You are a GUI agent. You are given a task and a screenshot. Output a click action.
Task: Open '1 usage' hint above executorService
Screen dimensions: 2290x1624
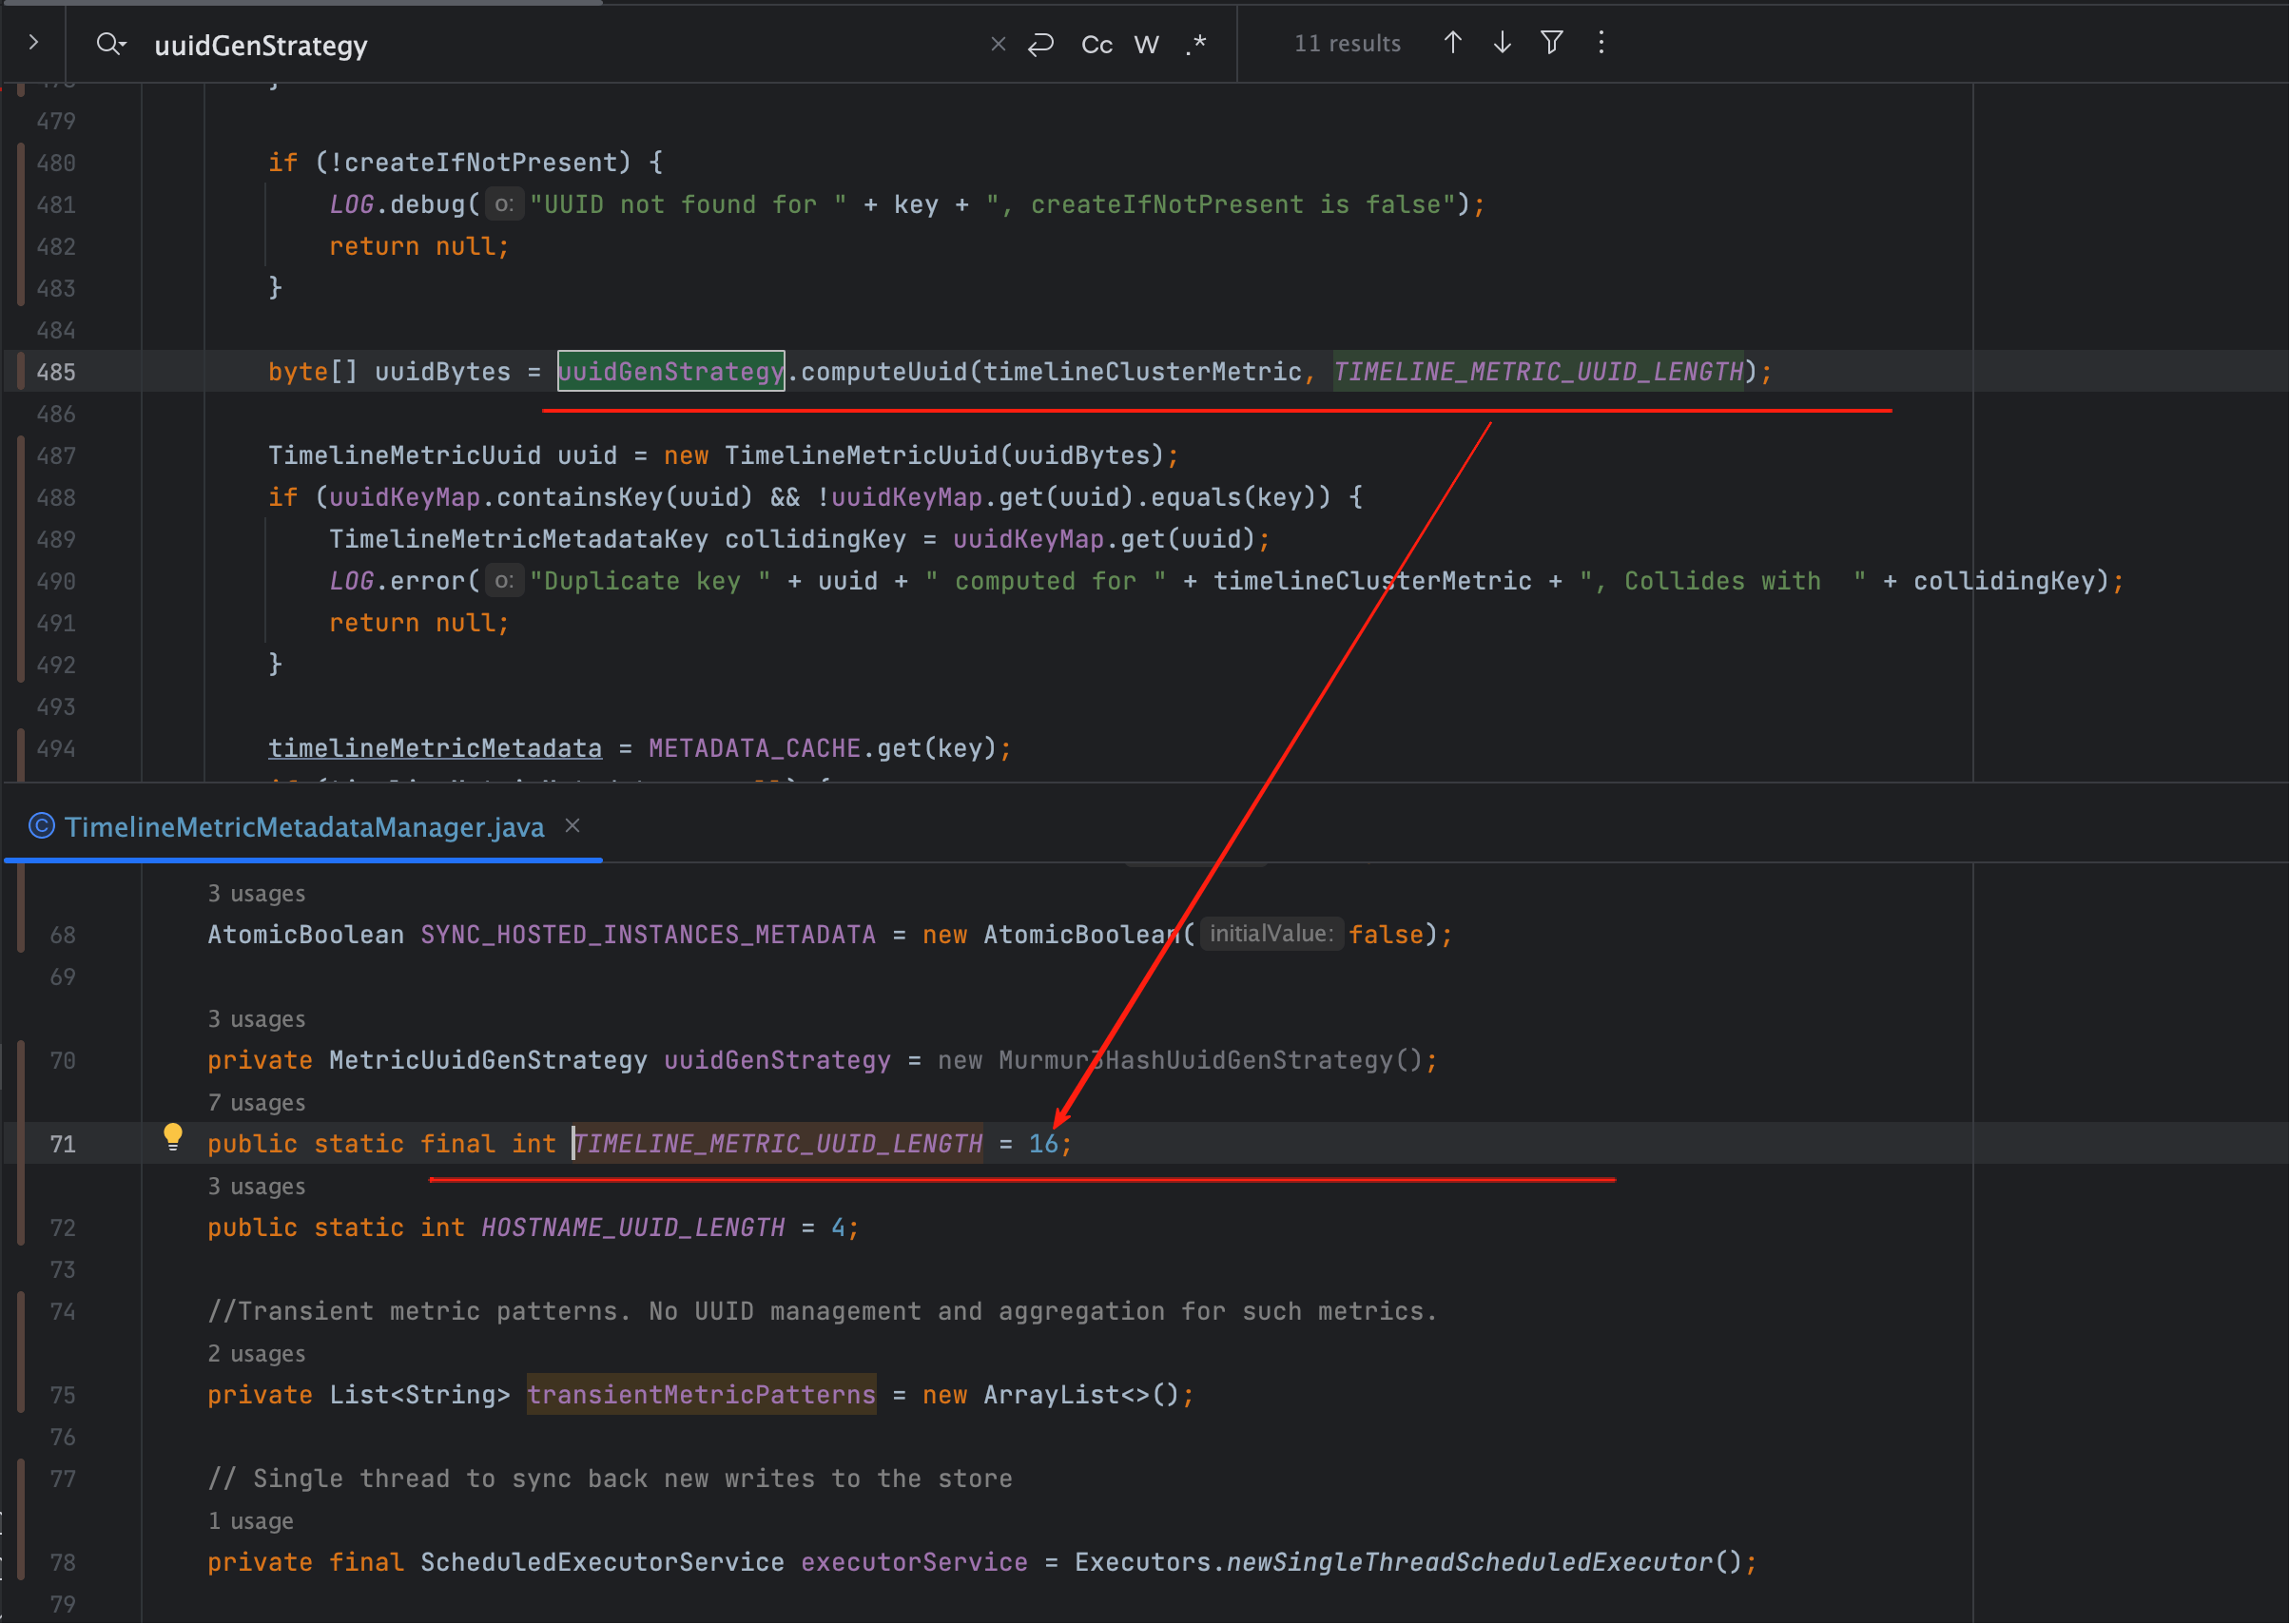tap(250, 1521)
